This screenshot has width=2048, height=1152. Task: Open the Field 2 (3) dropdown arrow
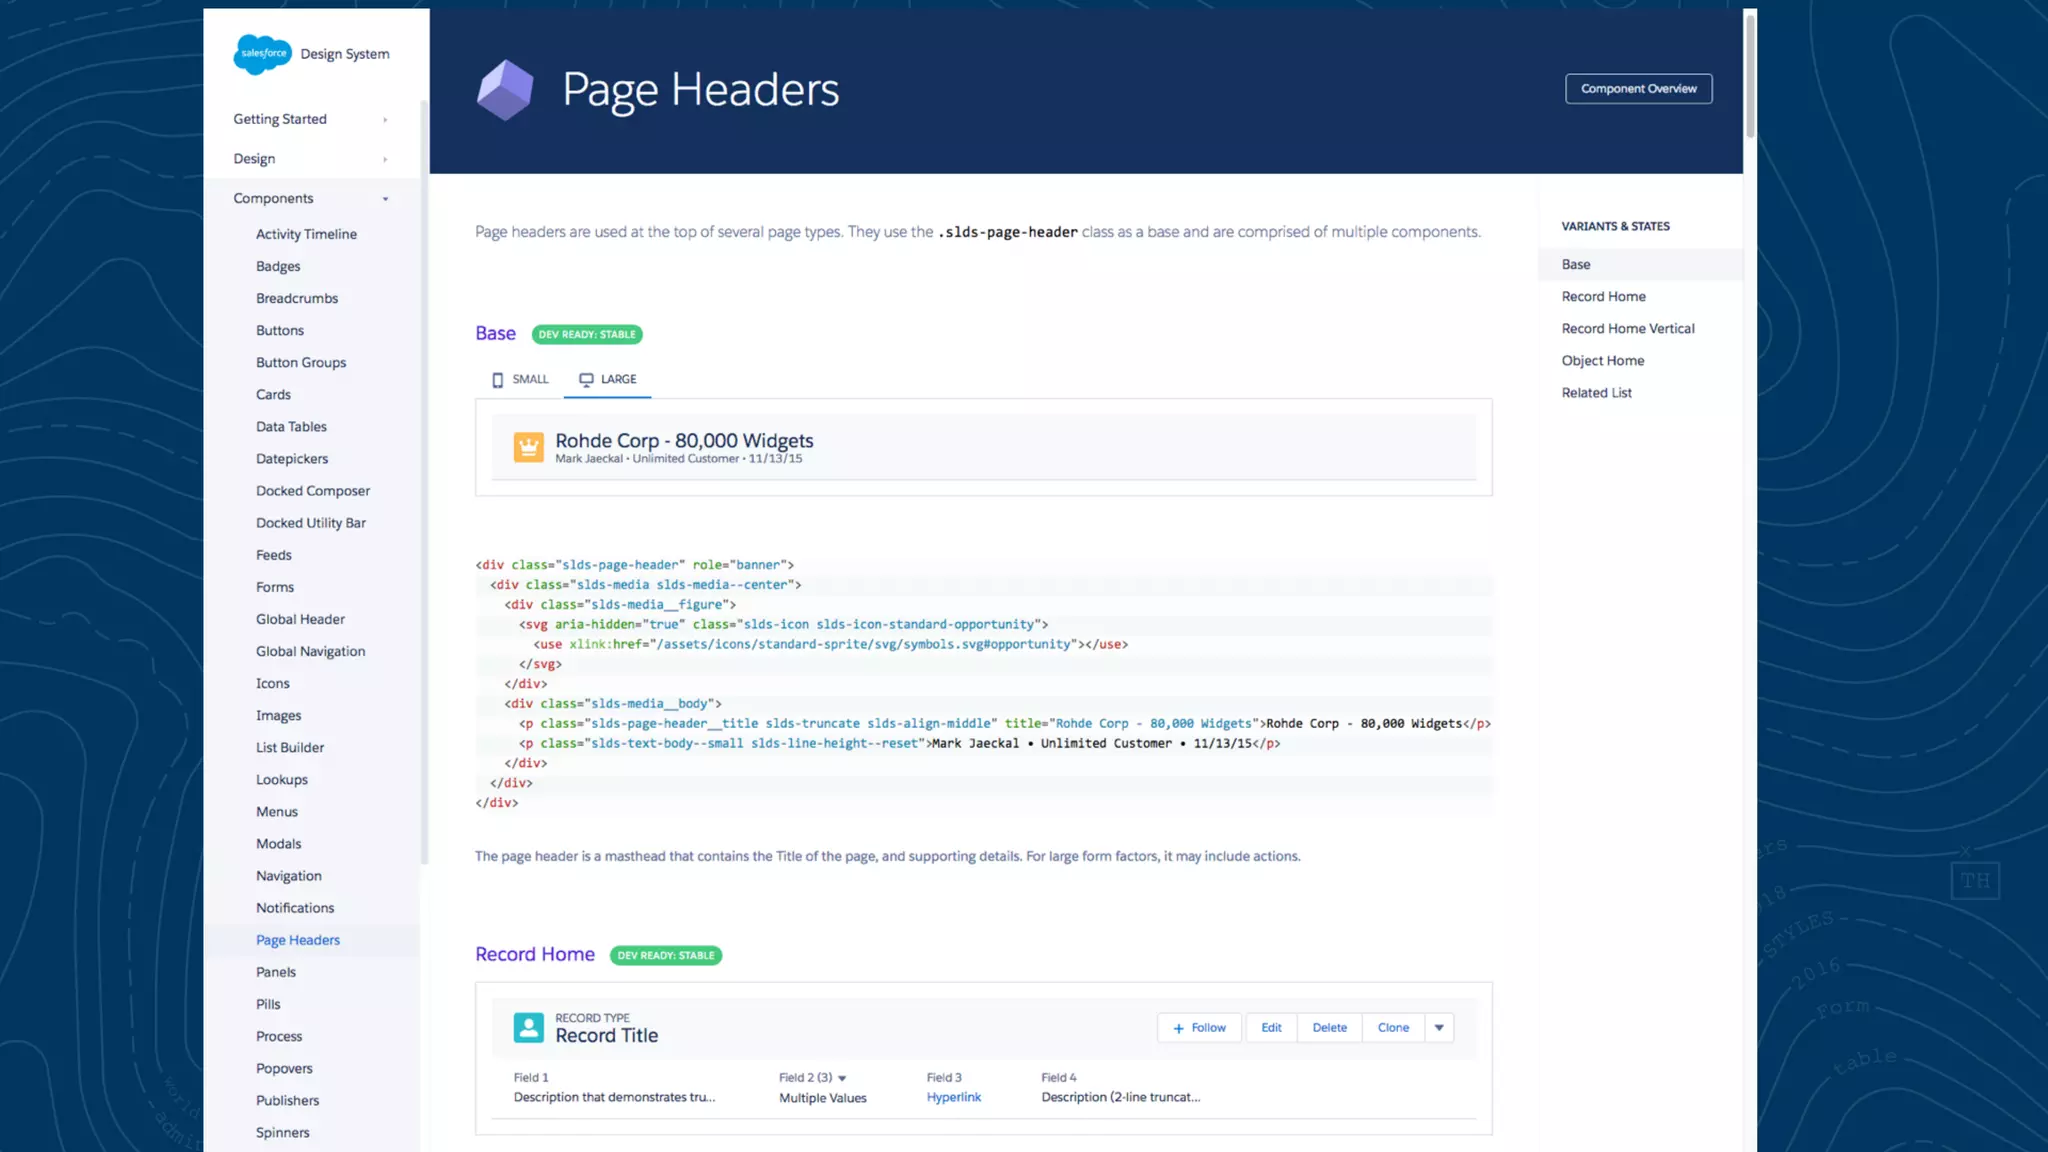pos(842,1078)
